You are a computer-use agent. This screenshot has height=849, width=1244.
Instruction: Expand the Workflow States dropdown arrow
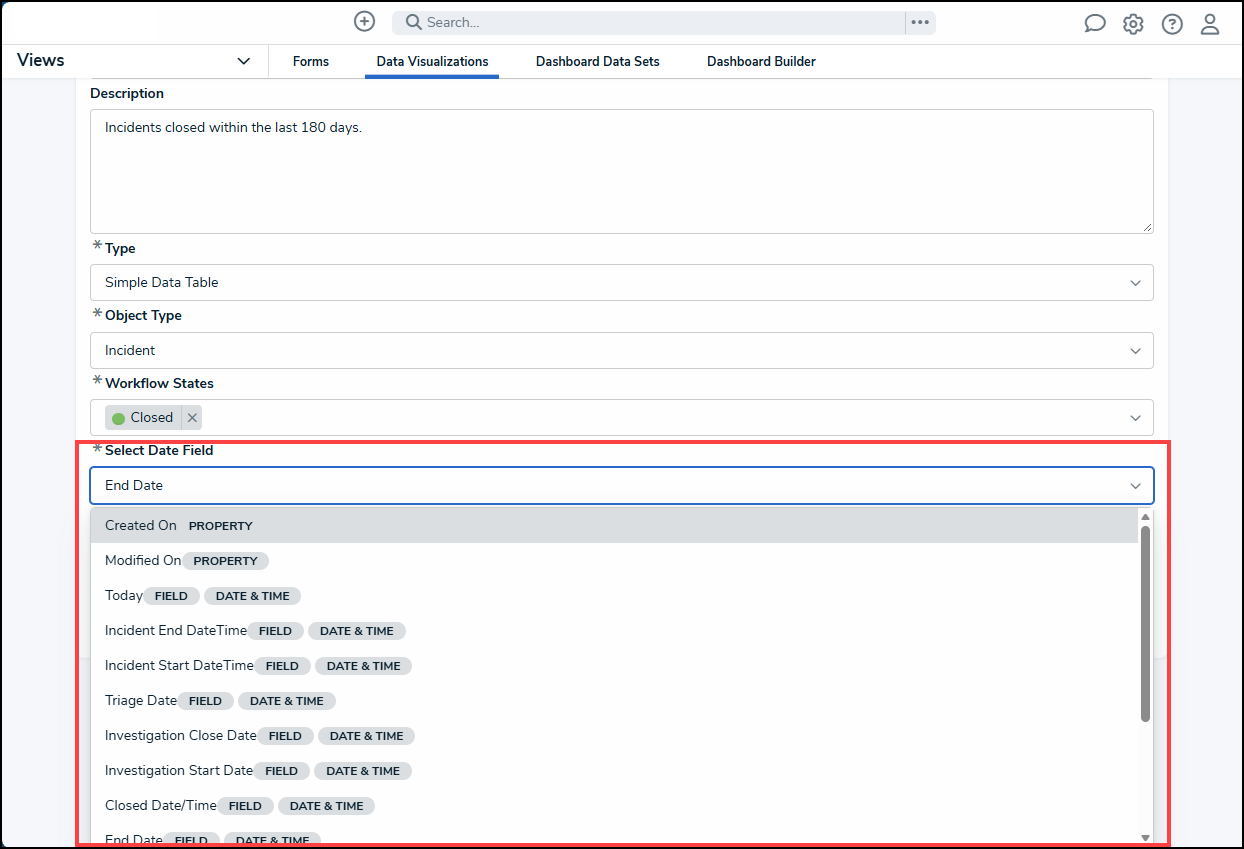pos(1135,418)
